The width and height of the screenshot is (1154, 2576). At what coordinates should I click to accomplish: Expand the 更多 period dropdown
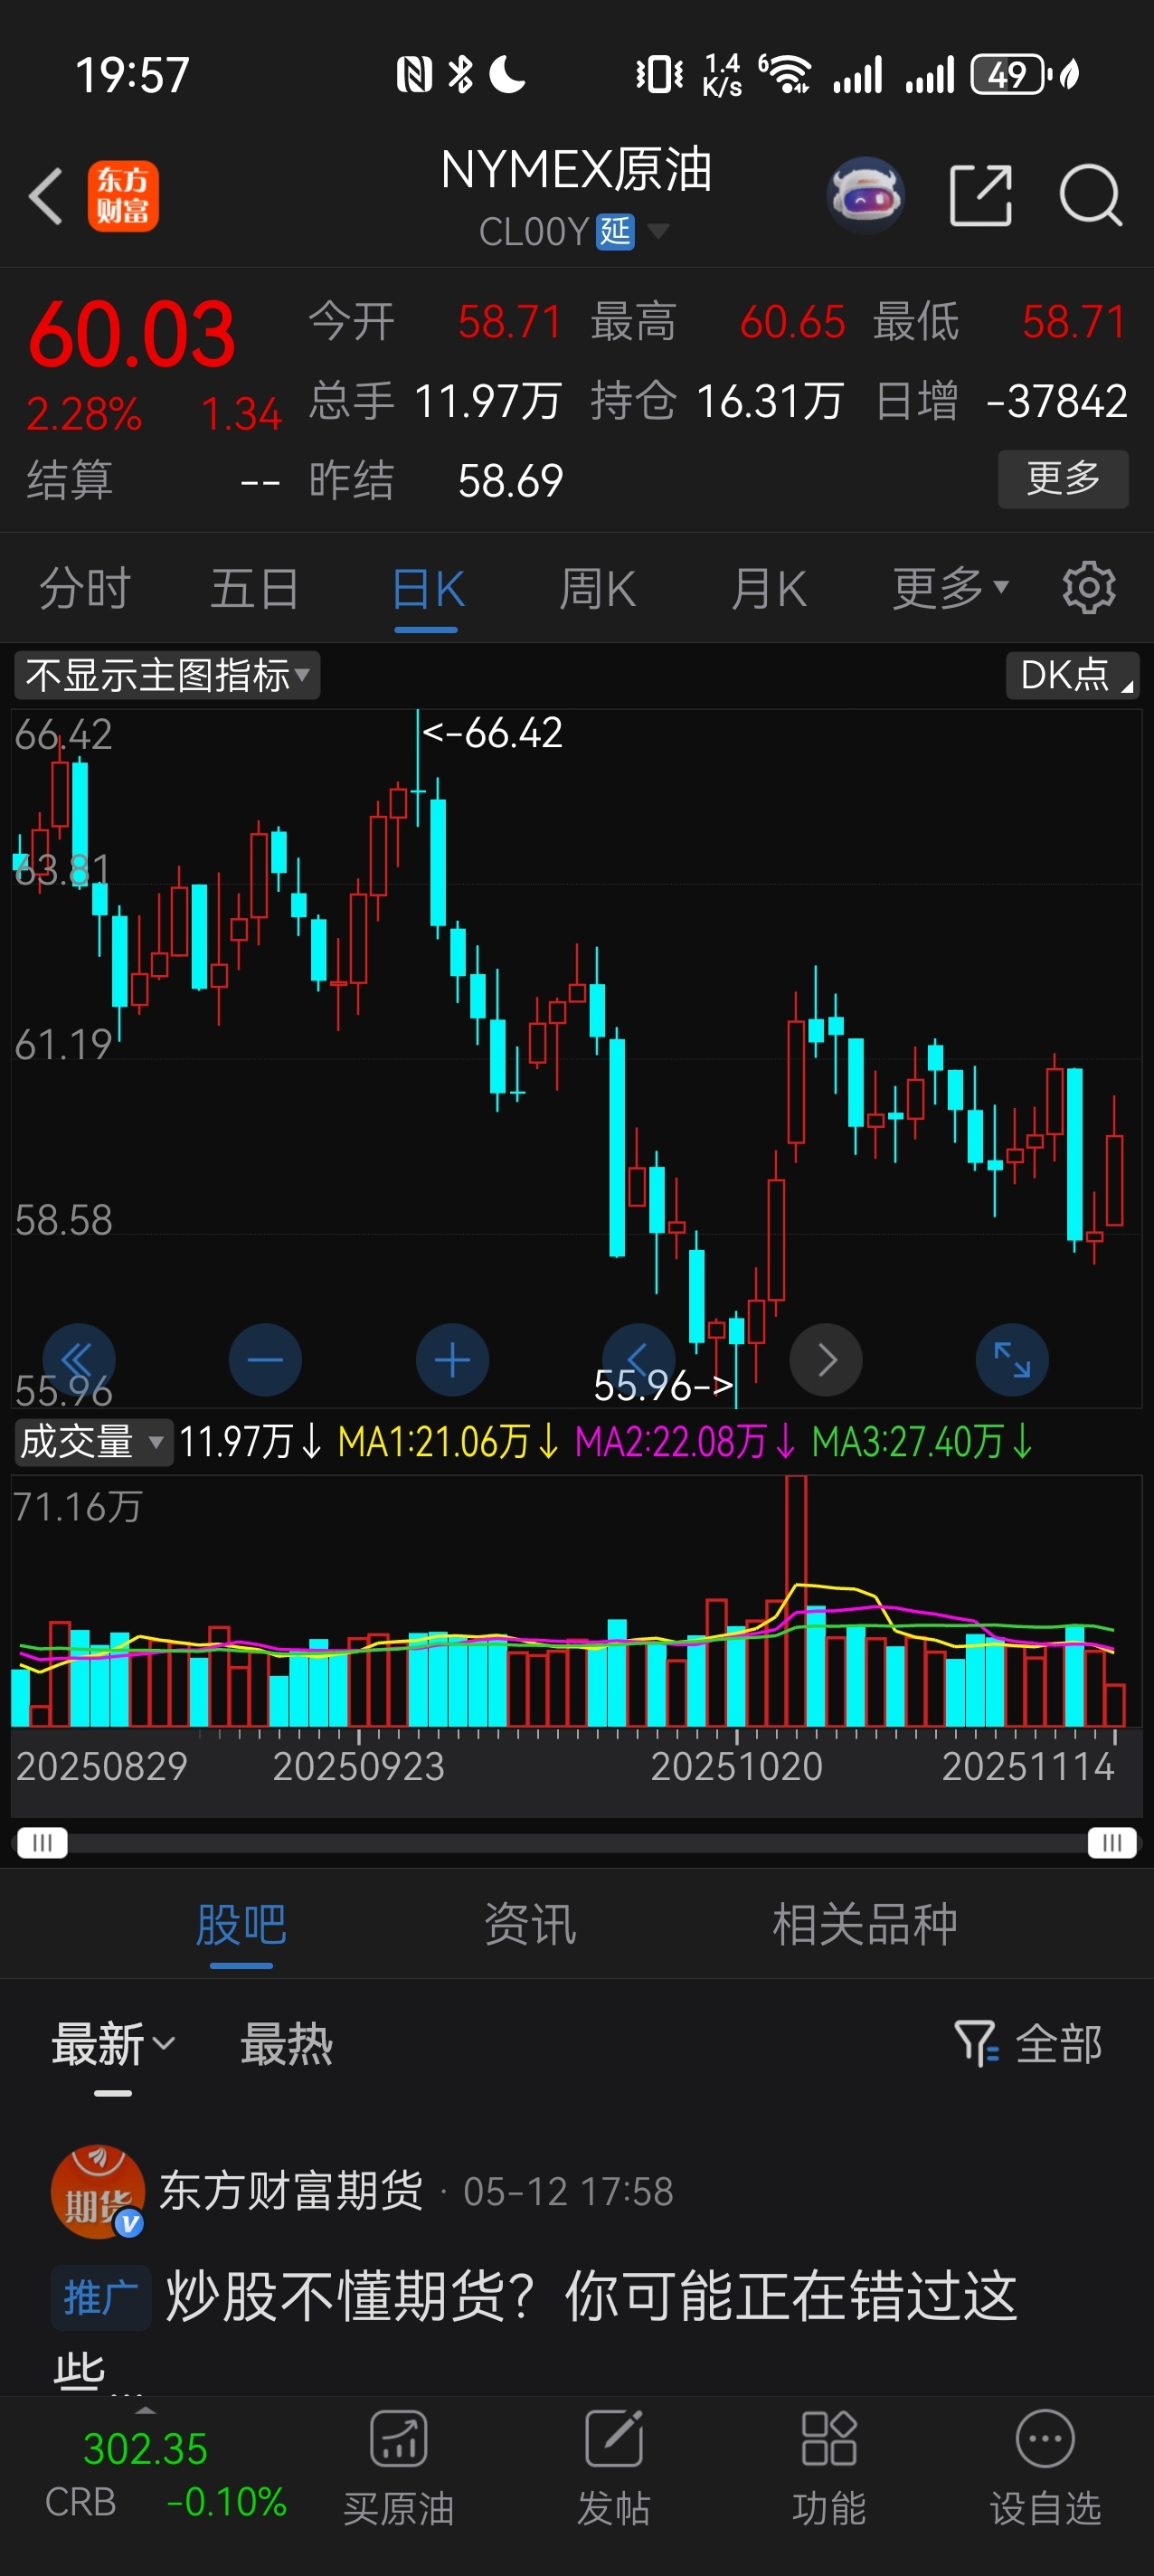coord(951,588)
